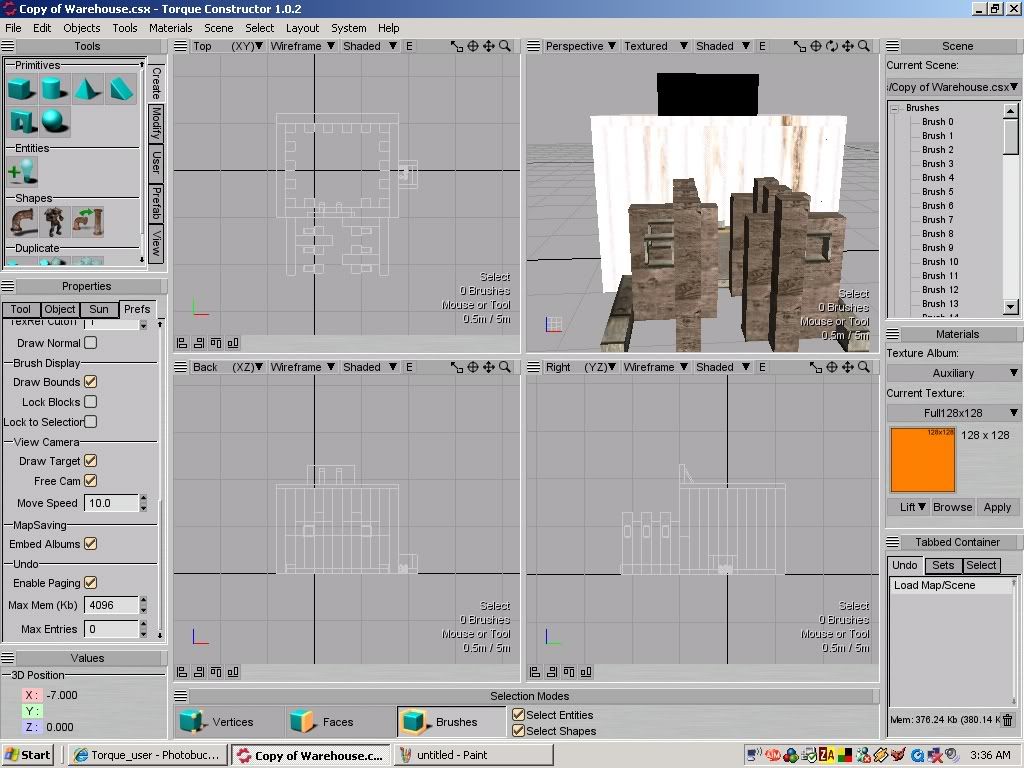Image resolution: width=1024 pixels, height=768 pixels.
Task: Click the orange current texture swatch
Action: pos(922,460)
